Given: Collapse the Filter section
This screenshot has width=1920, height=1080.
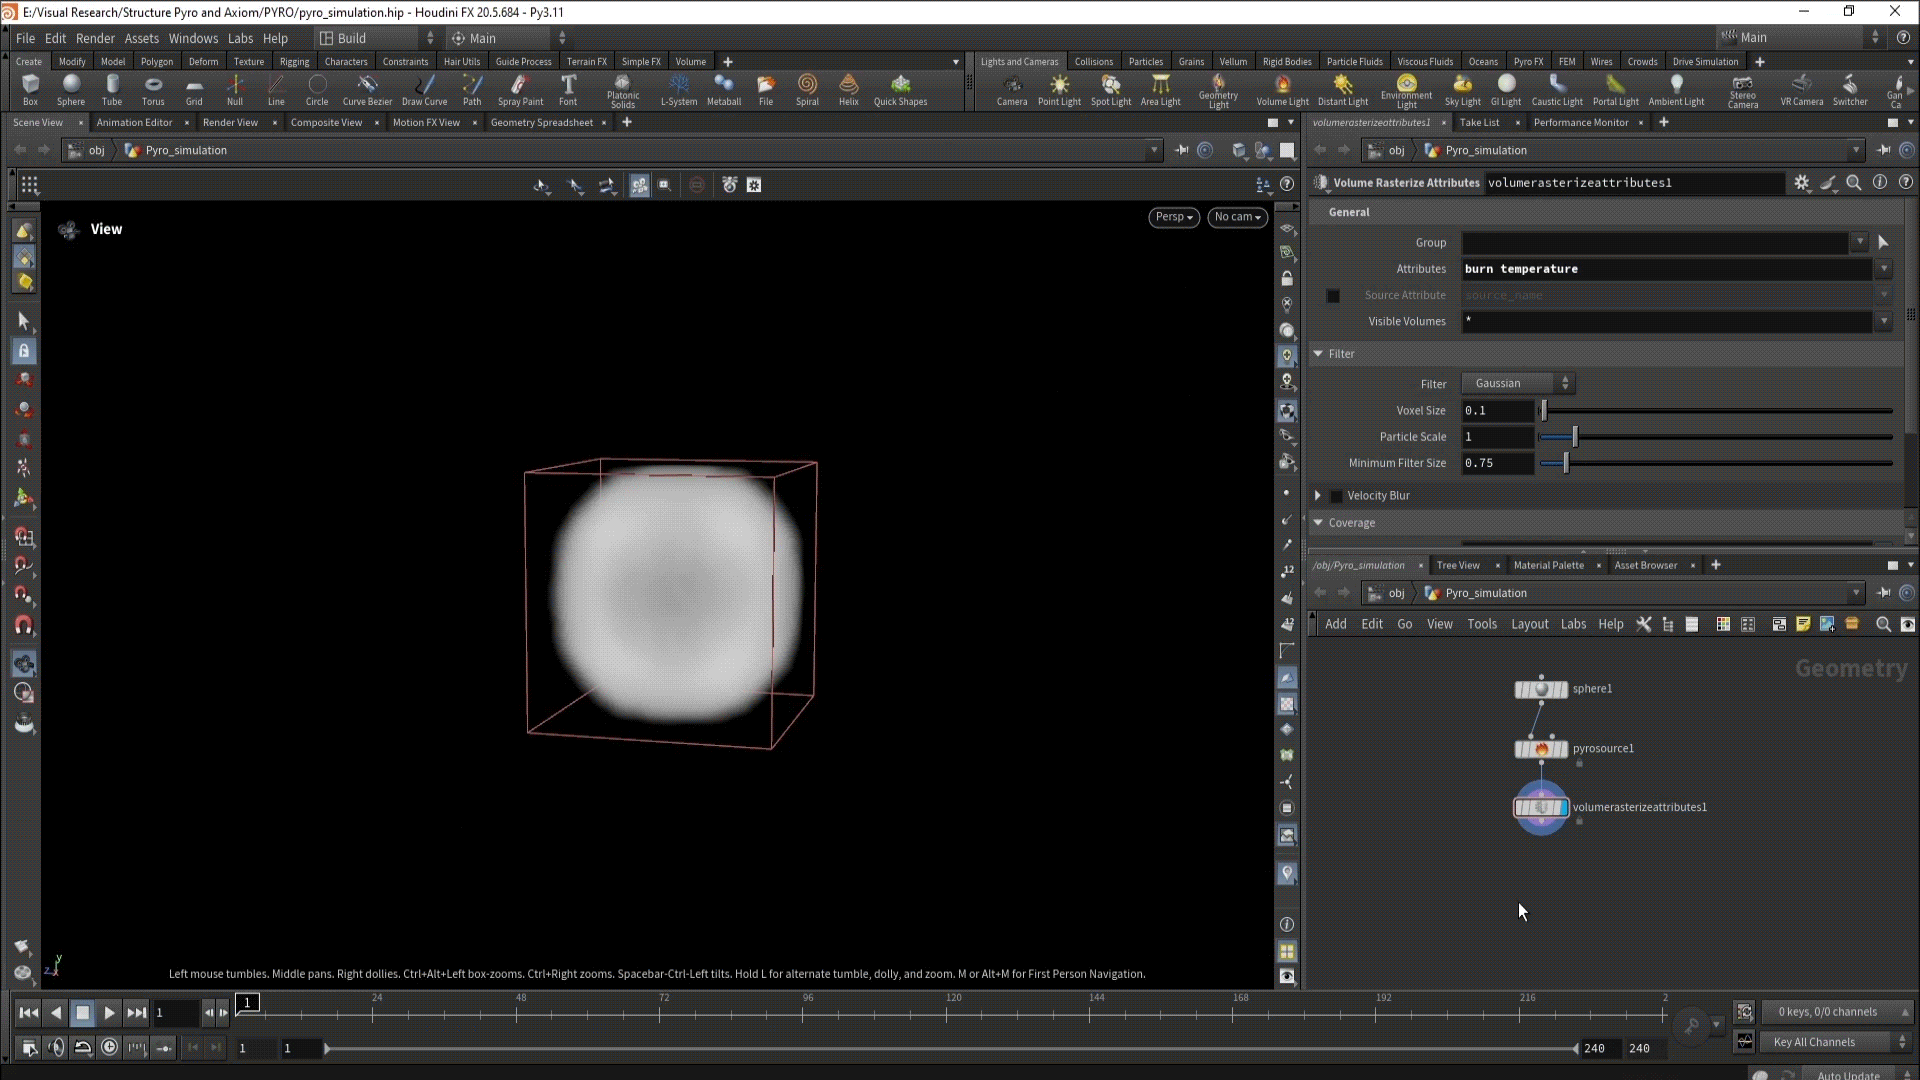Looking at the screenshot, I should point(1318,354).
